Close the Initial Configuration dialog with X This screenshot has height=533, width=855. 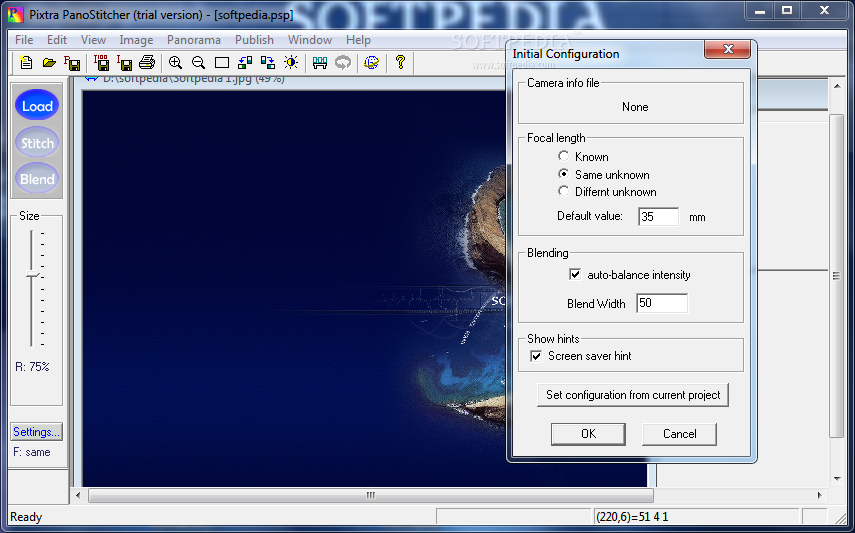click(x=728, y=49)
